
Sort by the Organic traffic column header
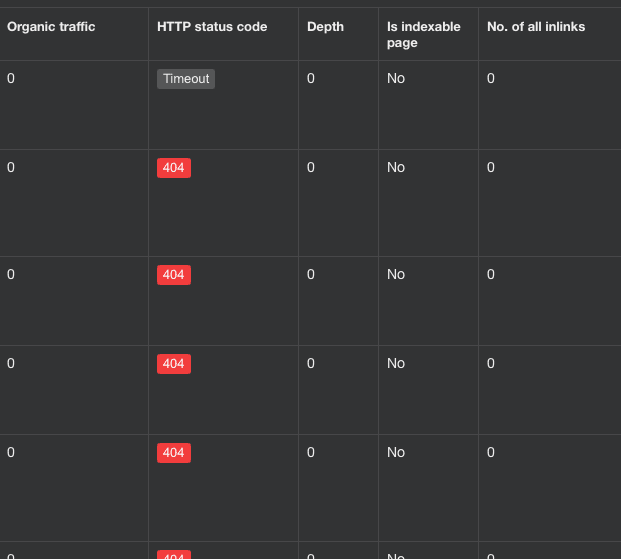(51, 27)
